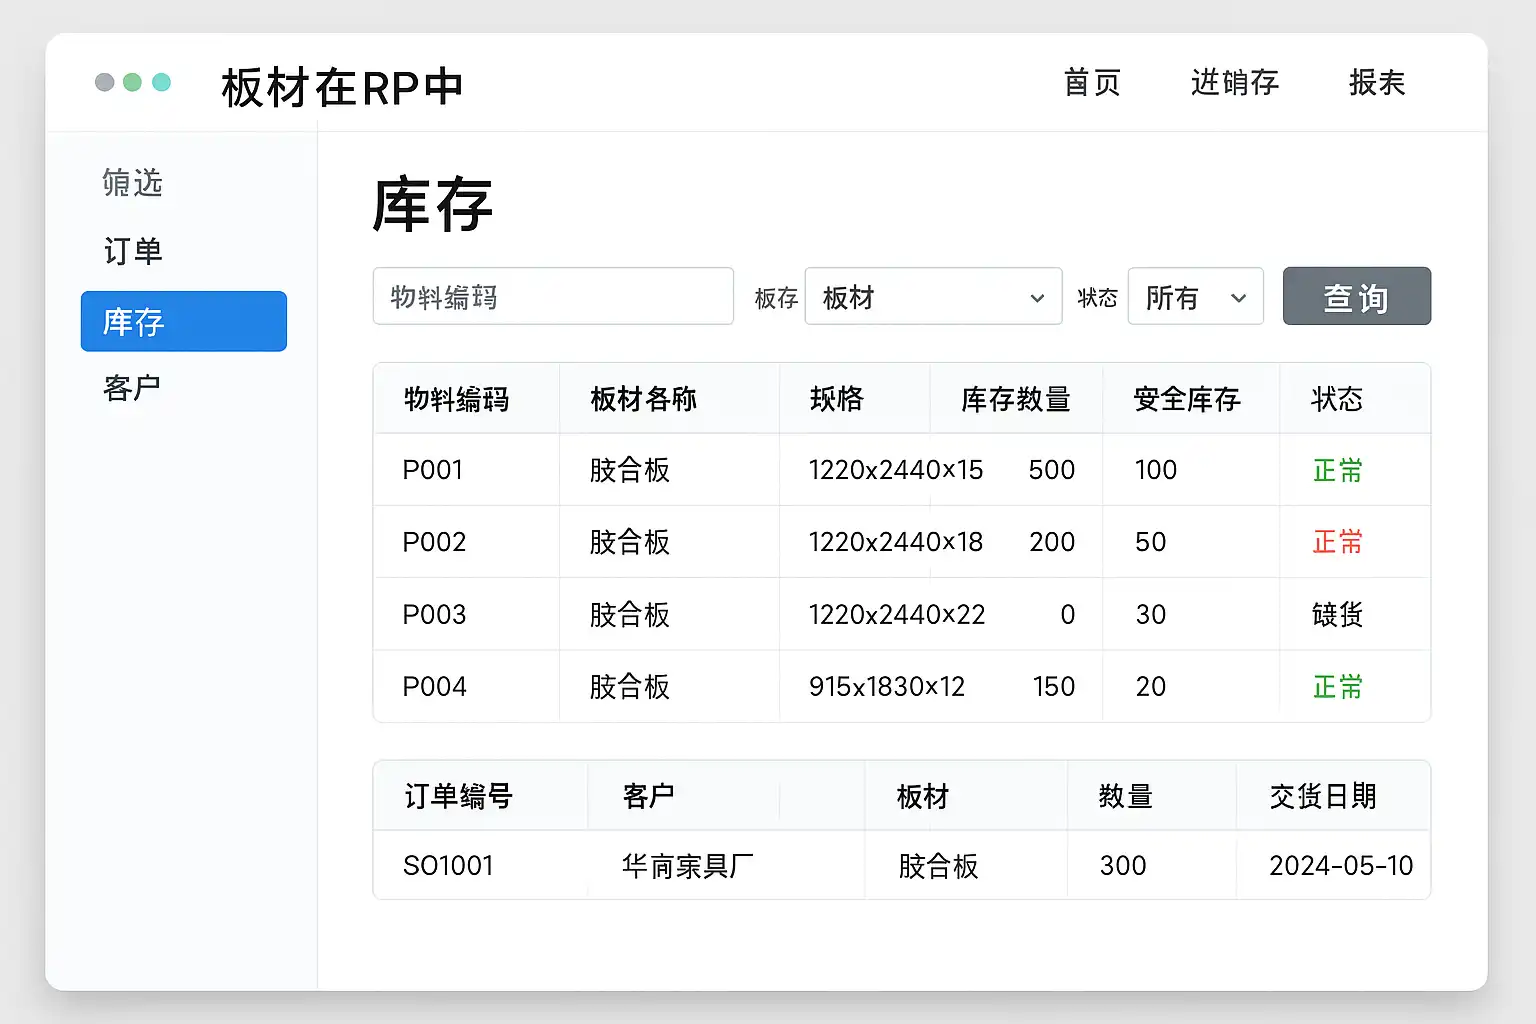Screen dimensions: 1536x1024
Task: Select 库存 in the sidebar
Action: tap(184, 321)
